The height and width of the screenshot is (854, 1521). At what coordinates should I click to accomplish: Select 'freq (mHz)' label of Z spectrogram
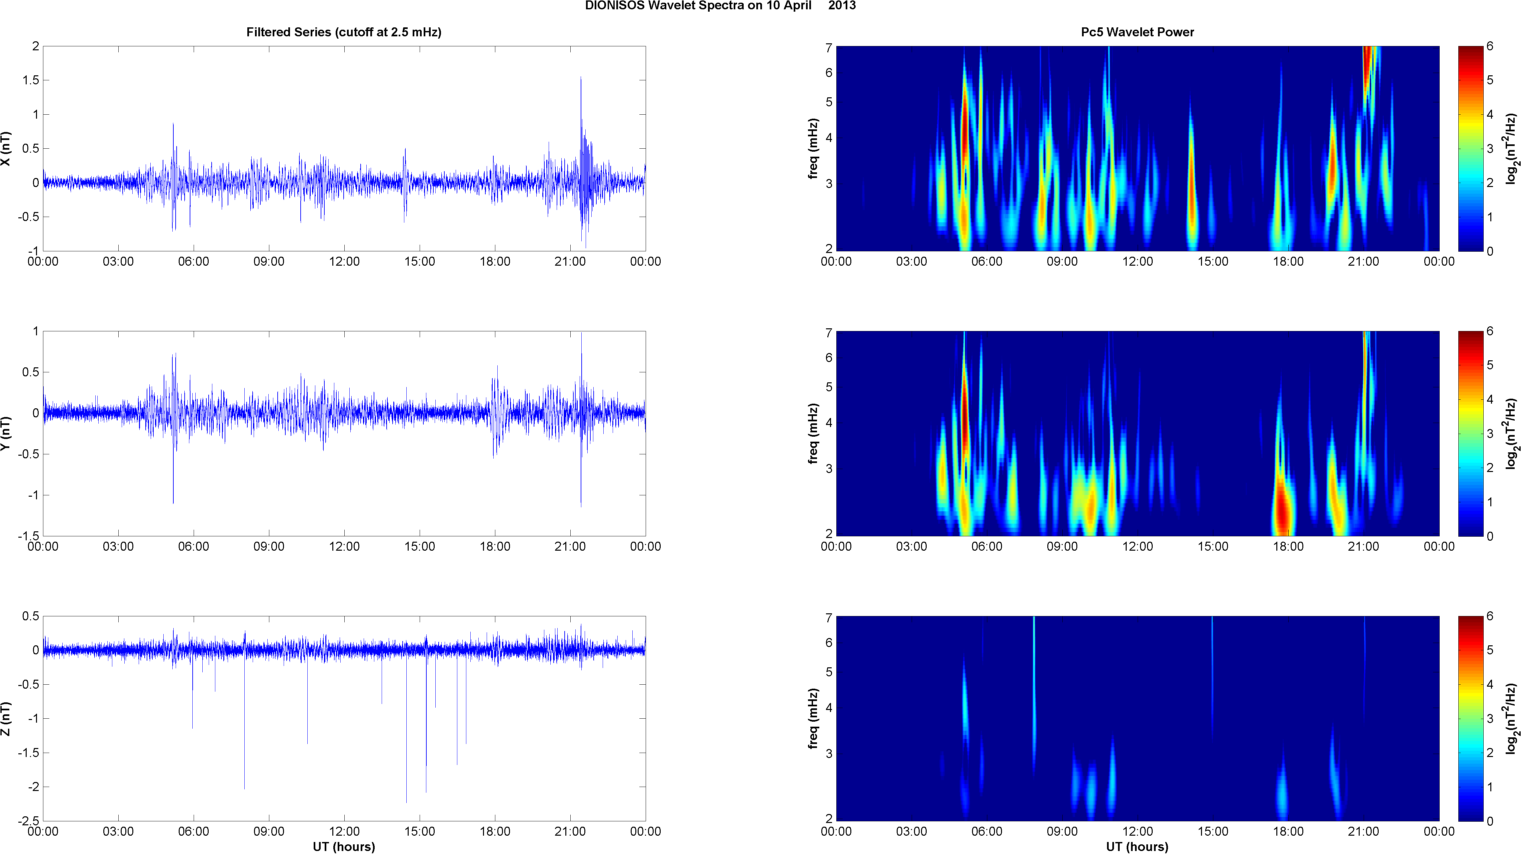[814, 719]
